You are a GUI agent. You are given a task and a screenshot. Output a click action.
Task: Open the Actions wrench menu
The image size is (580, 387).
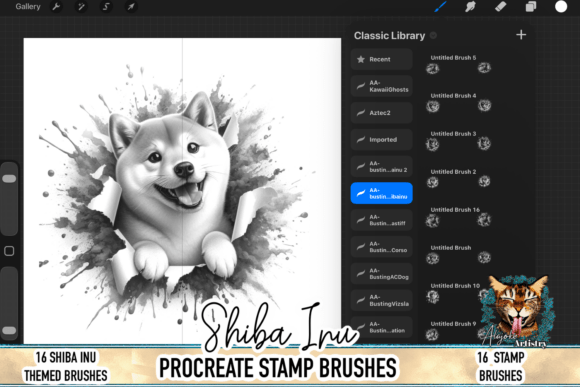(x=56, y=7)
